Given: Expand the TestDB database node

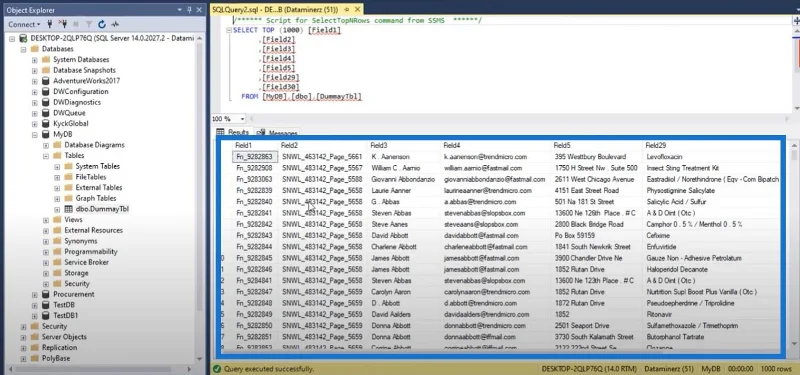Looking at the screenshot, I should (35, 305).
